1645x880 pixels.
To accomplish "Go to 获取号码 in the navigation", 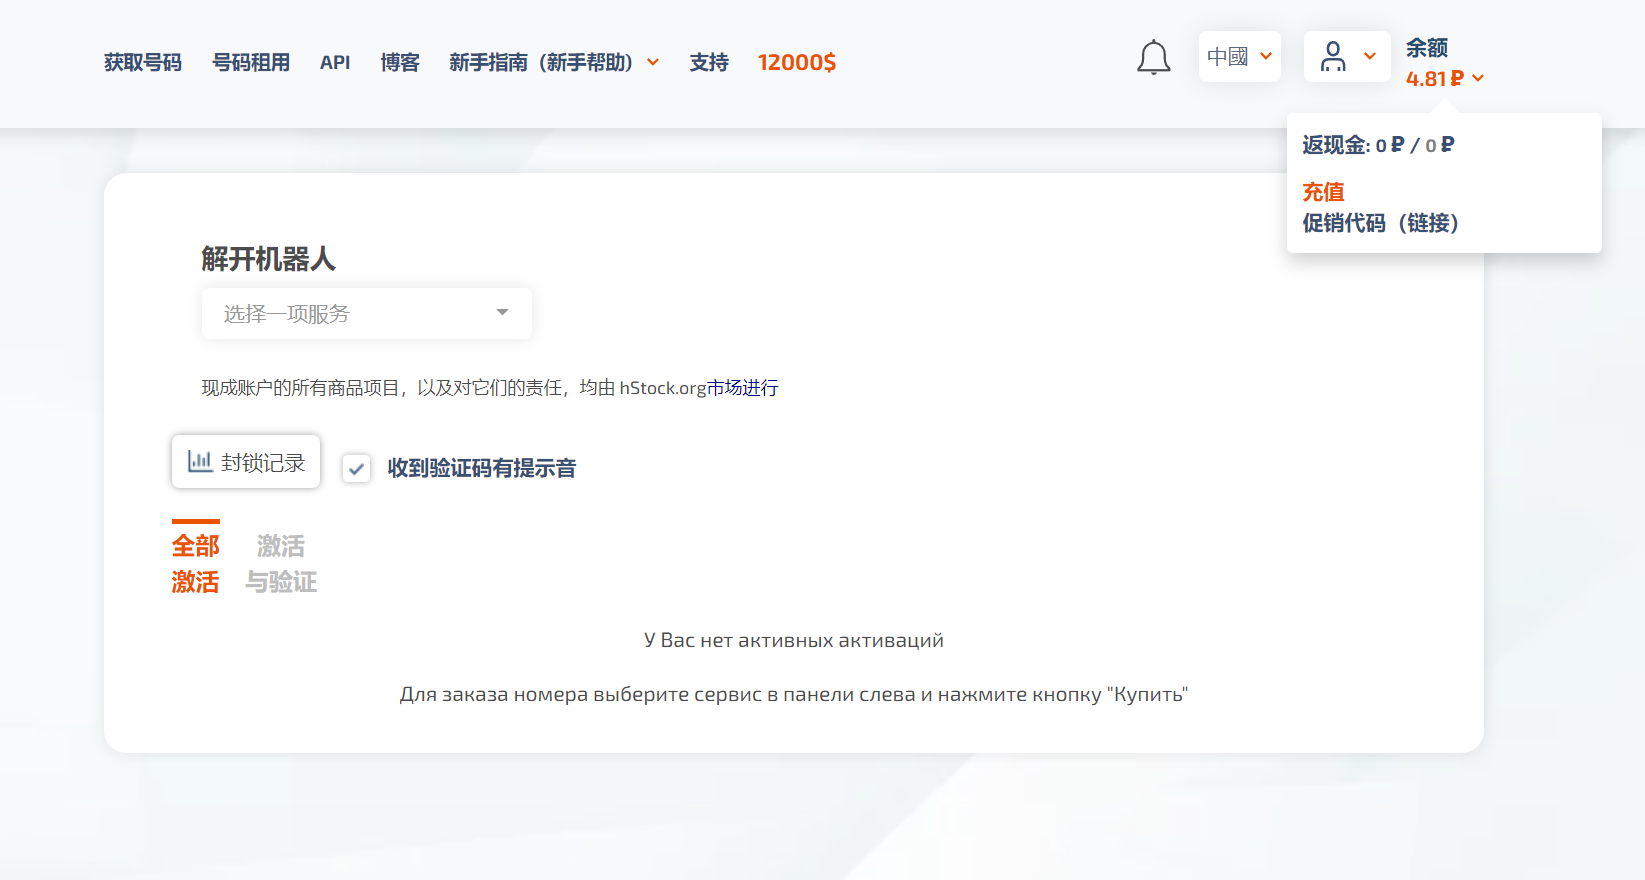I will (143, 63).
